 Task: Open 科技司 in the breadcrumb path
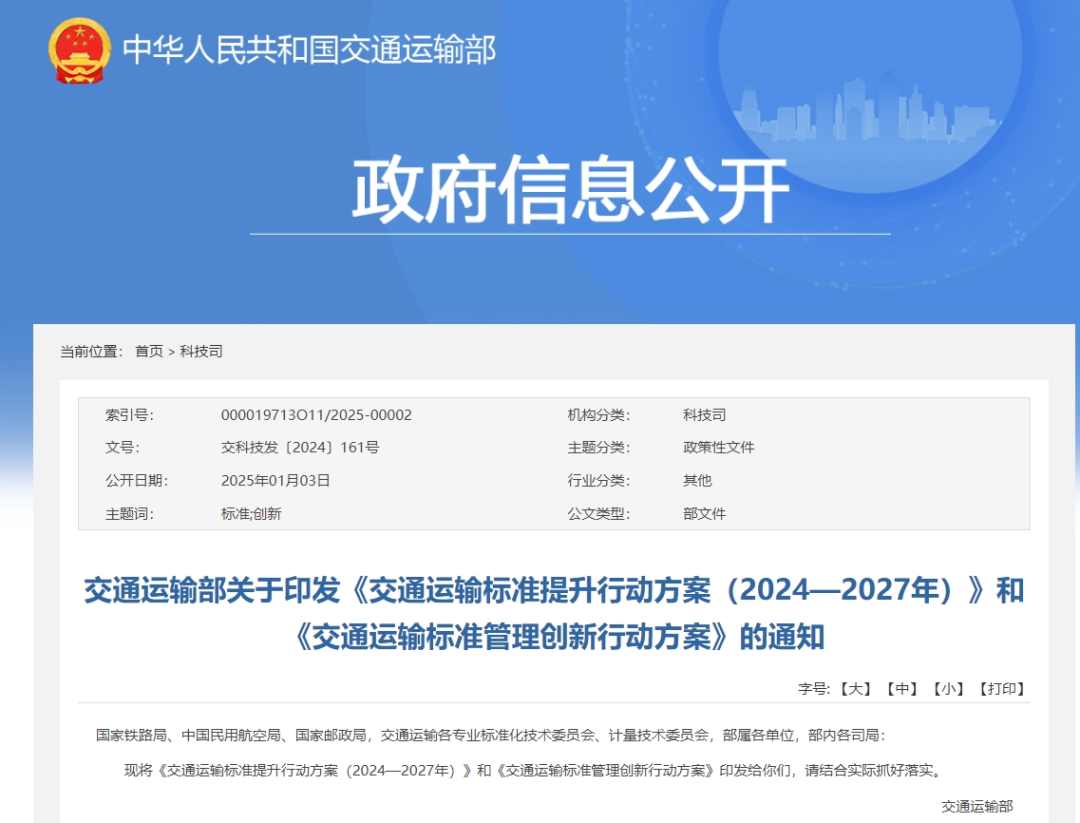(201, 351)
